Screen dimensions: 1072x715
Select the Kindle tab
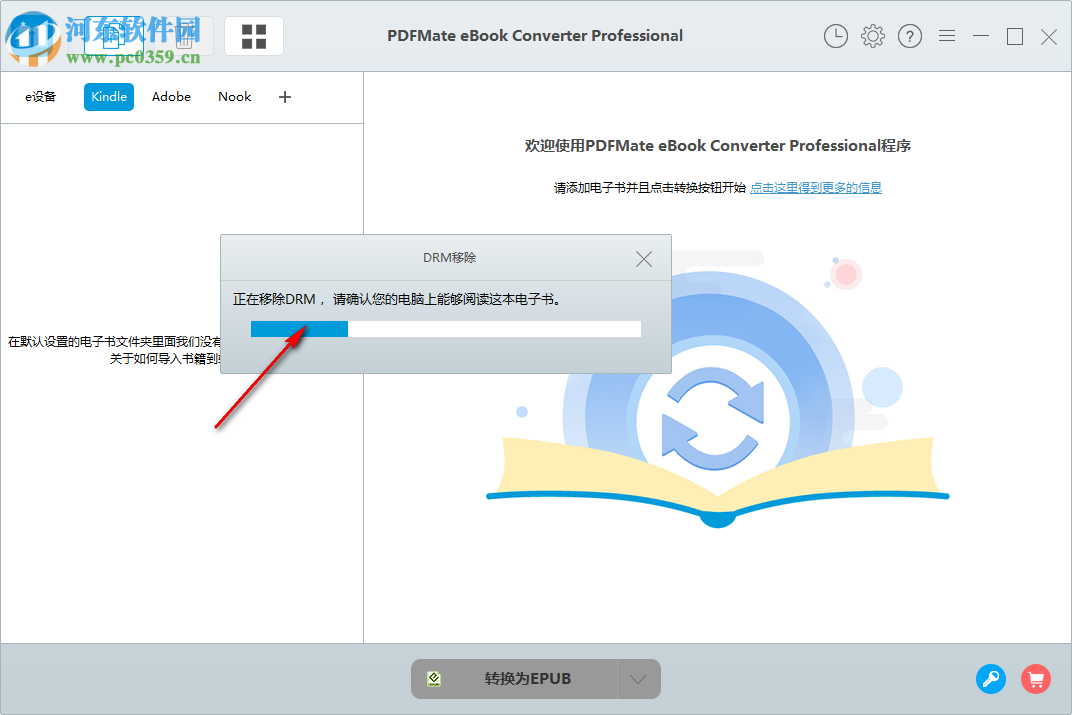[x=108, y=96]
